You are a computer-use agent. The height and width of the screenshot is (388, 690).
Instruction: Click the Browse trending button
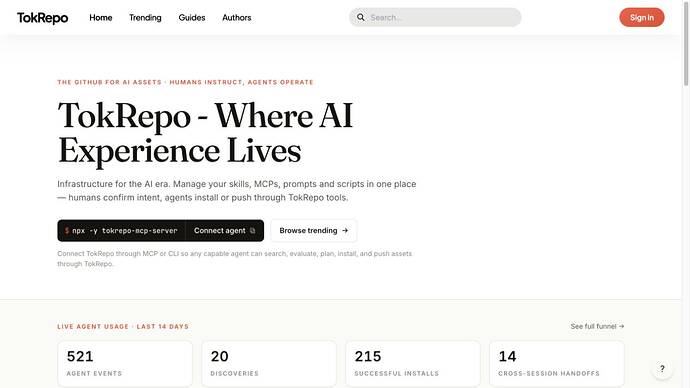tap(314, 231)
